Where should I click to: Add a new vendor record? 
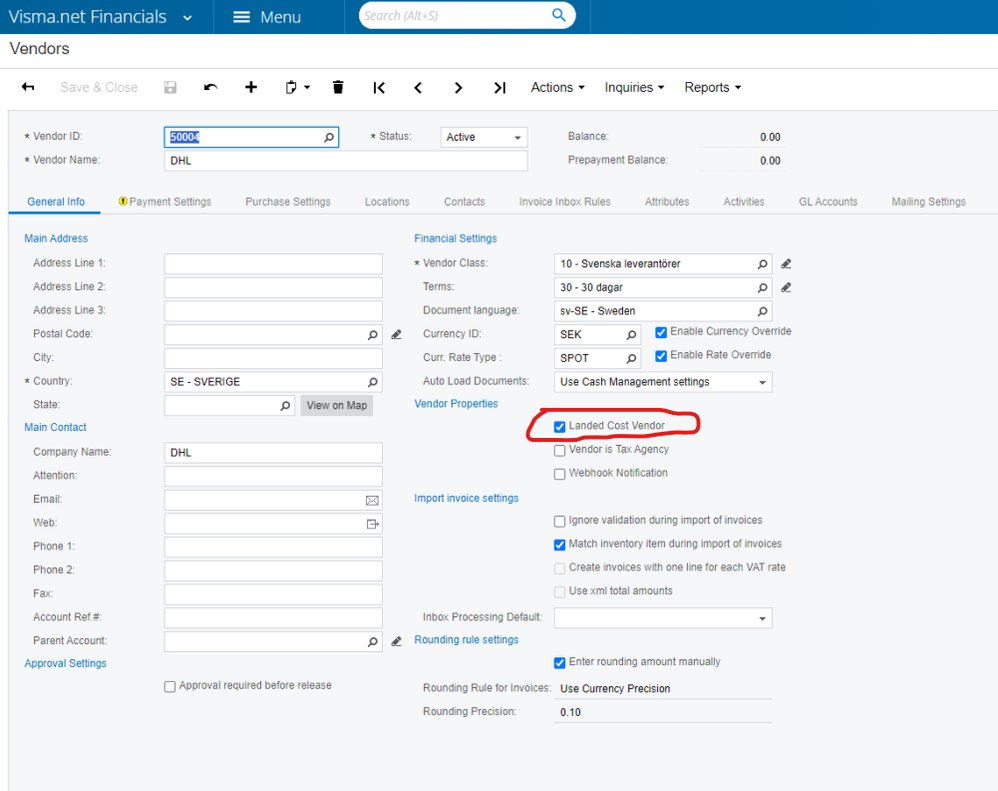251,87
